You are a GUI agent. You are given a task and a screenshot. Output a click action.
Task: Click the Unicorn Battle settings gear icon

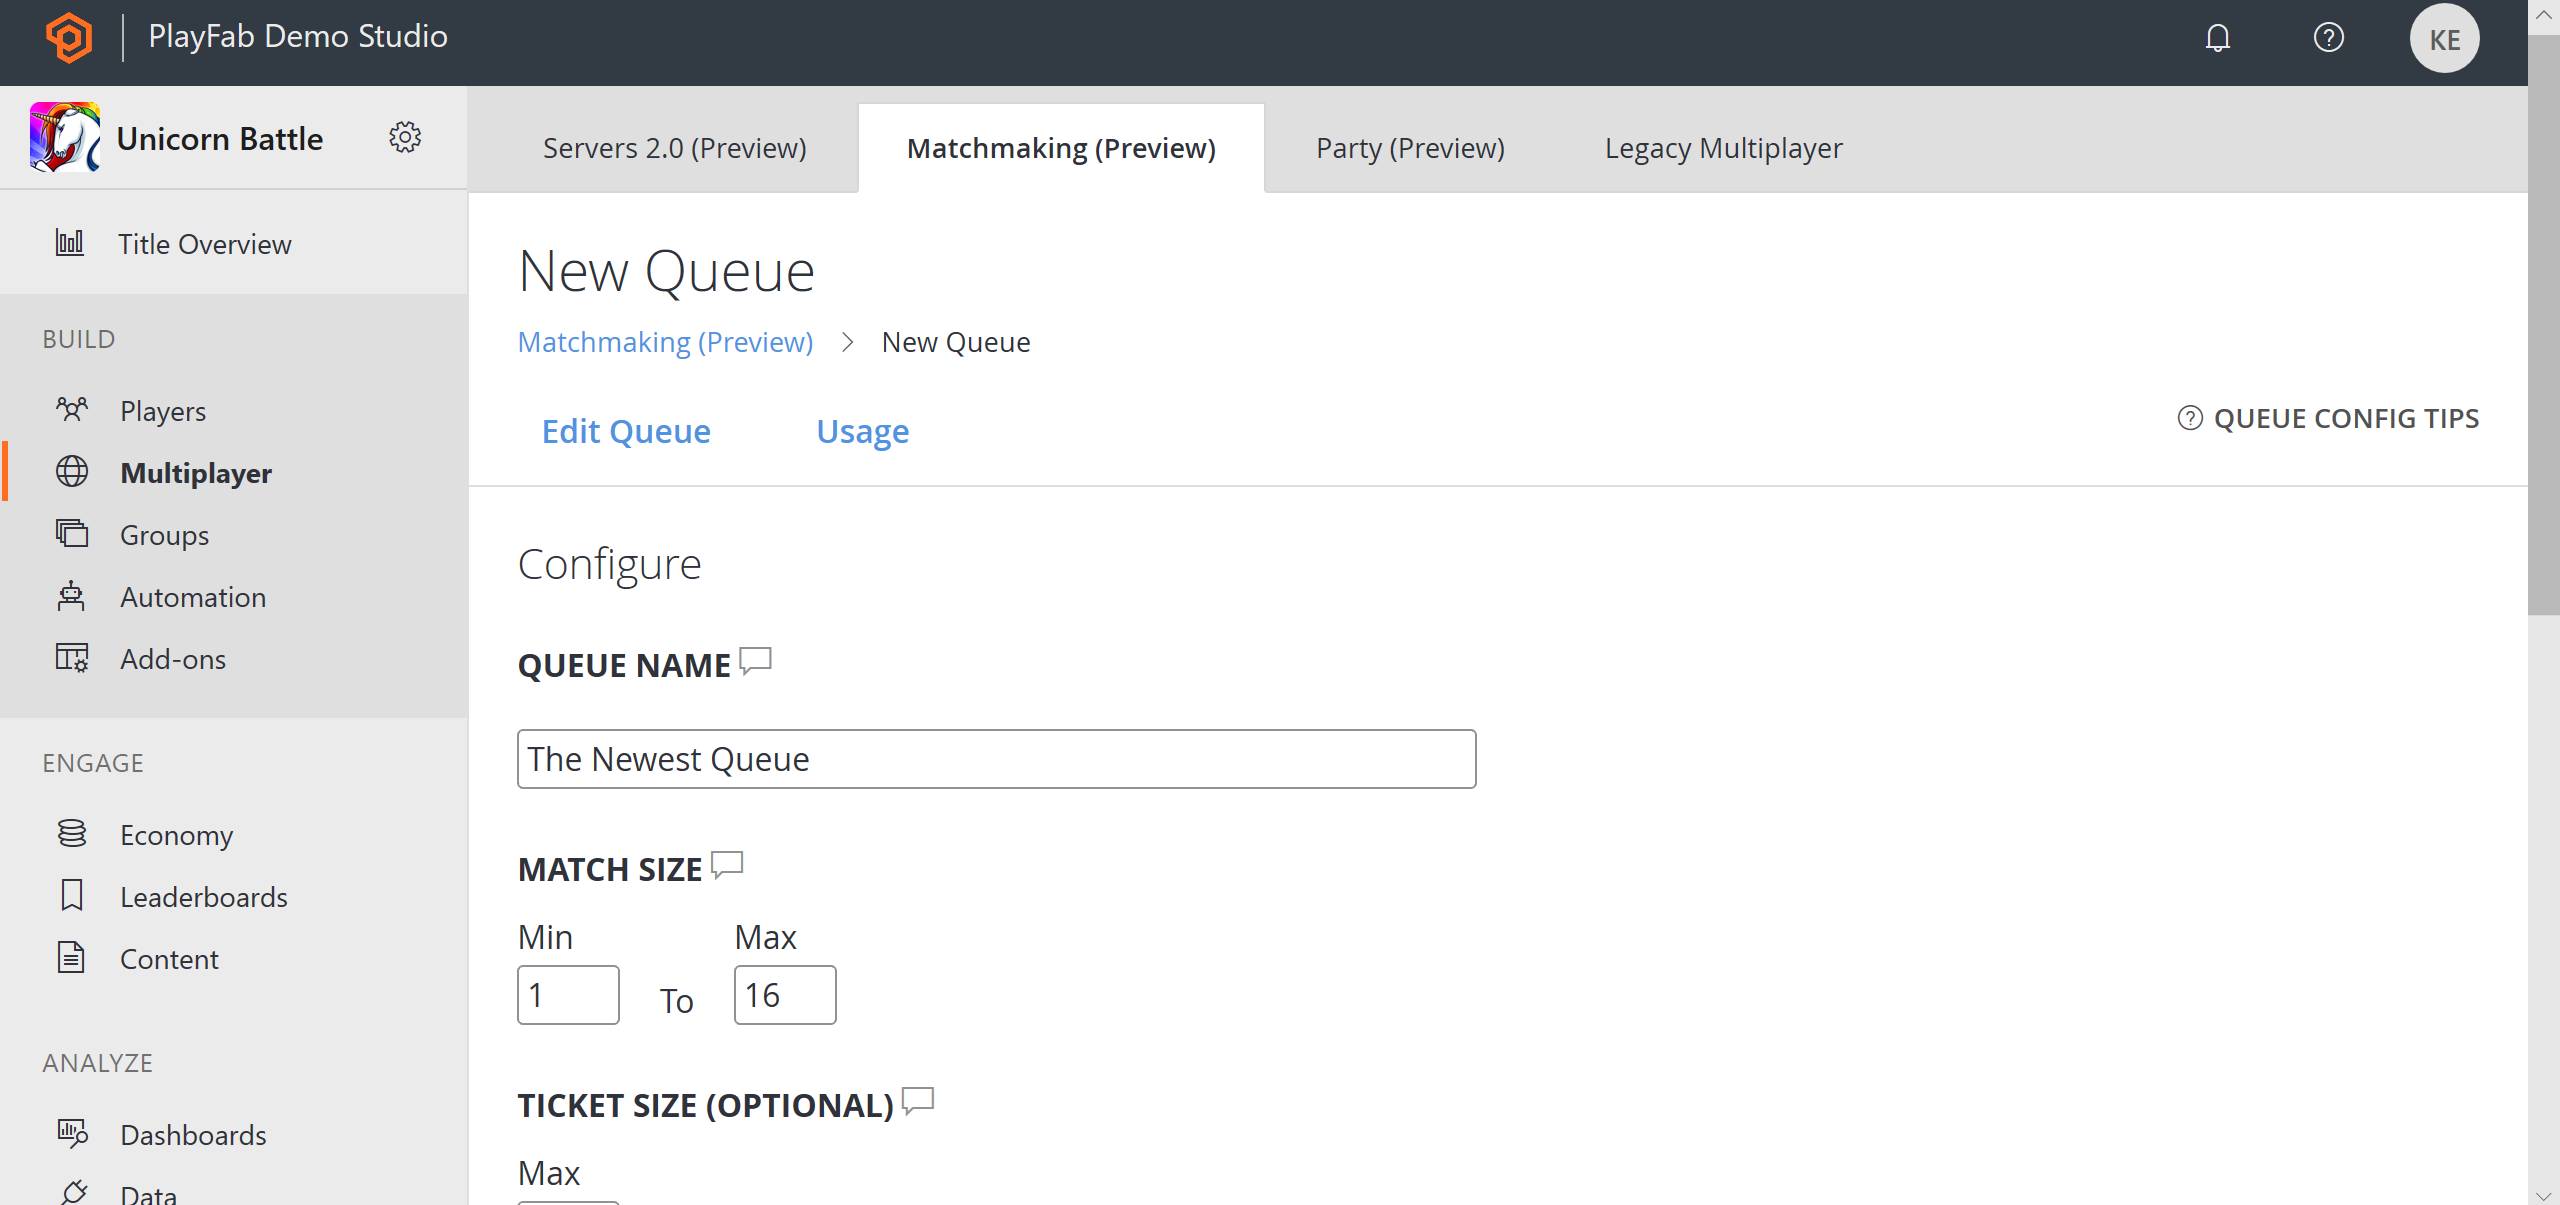point(407,137)
